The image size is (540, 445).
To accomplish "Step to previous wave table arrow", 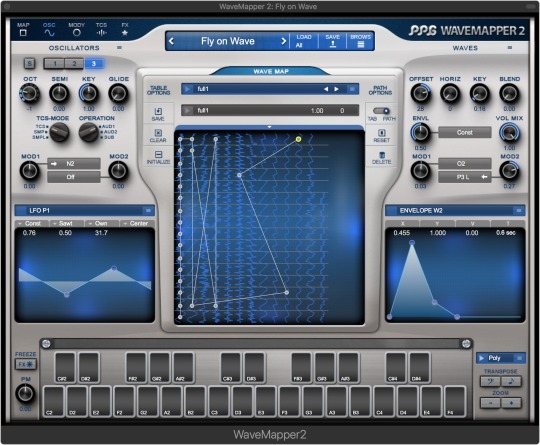I will (326, 89).
